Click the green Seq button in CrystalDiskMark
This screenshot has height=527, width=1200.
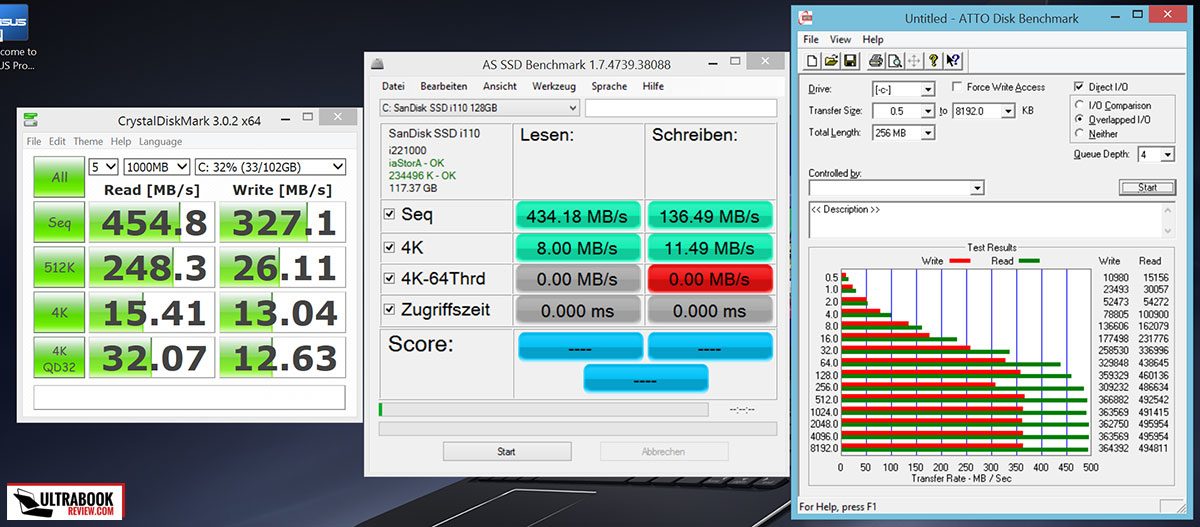click(x=60, y=222)
